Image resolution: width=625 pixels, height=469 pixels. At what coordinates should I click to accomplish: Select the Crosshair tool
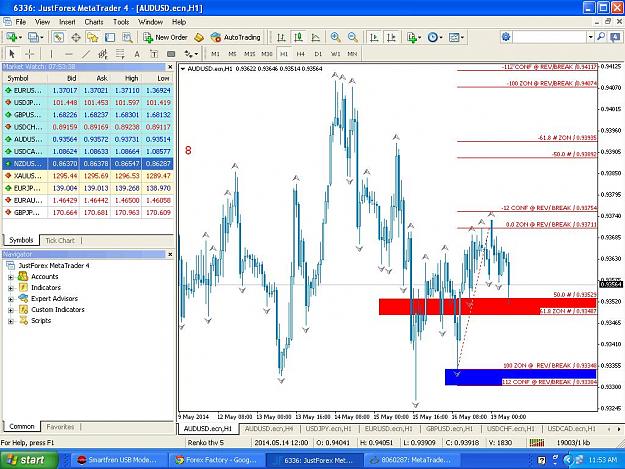coord(29,53)
